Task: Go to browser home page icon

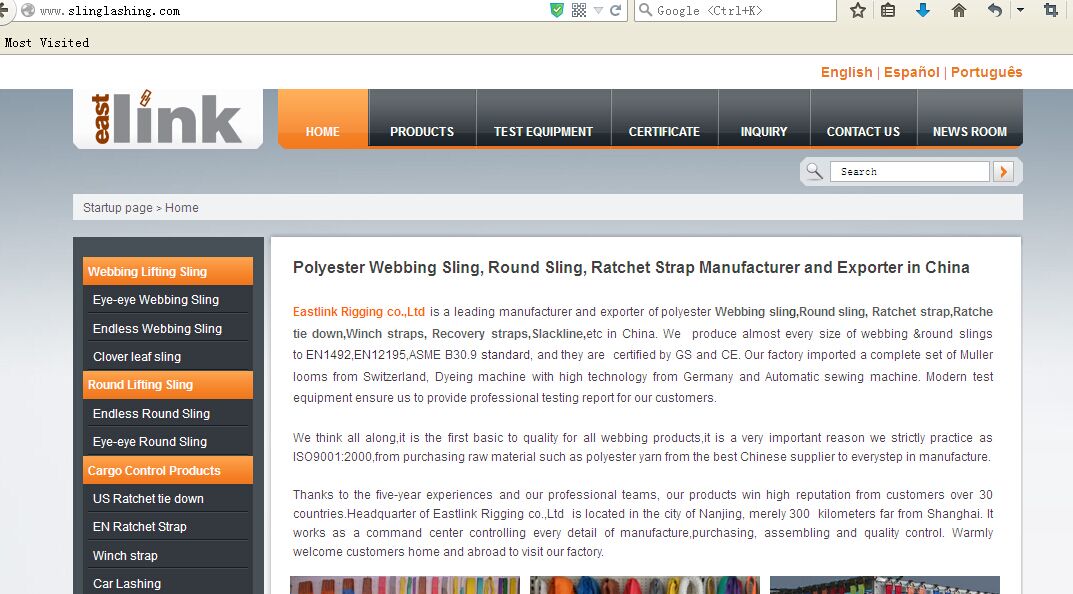Action: pos(959,10)
